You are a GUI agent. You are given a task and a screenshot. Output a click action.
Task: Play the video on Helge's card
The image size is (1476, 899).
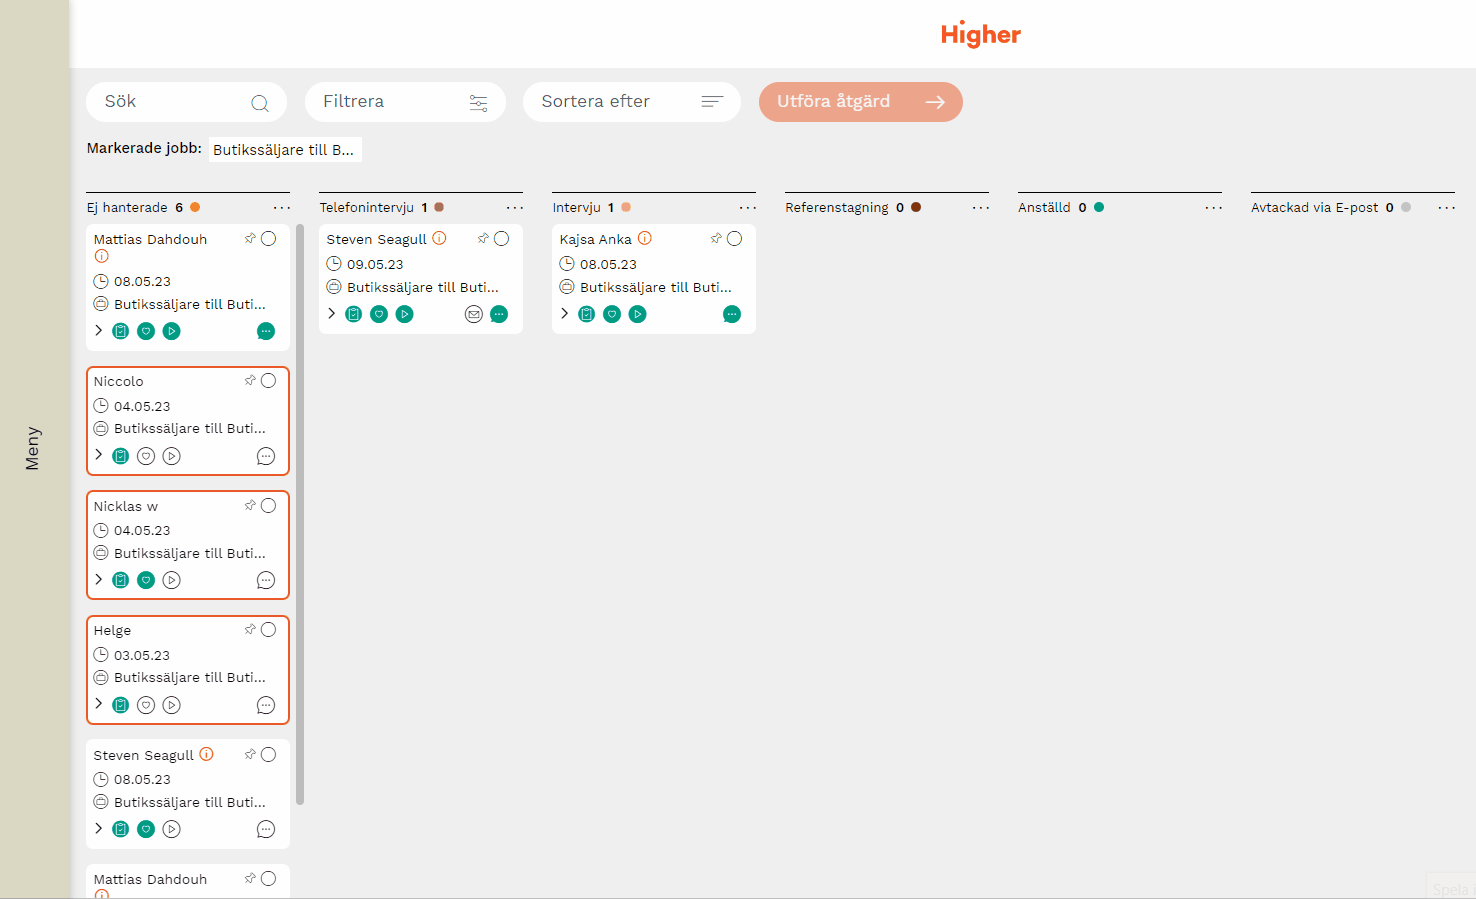[x=172, y=705]
